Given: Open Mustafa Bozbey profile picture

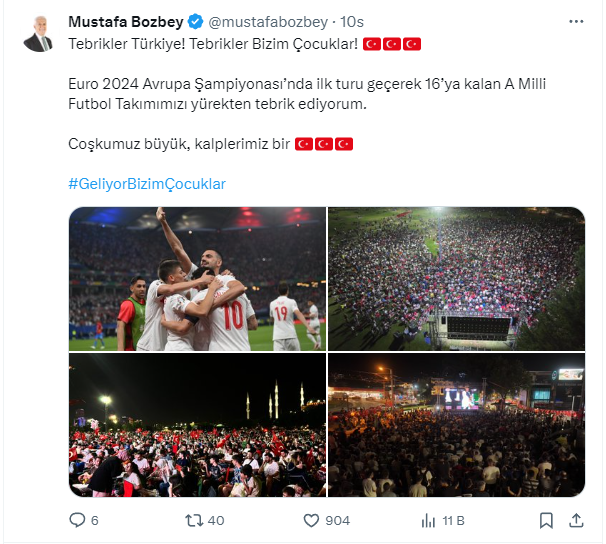Looking at the screenshot, I should tap(39, 34).
